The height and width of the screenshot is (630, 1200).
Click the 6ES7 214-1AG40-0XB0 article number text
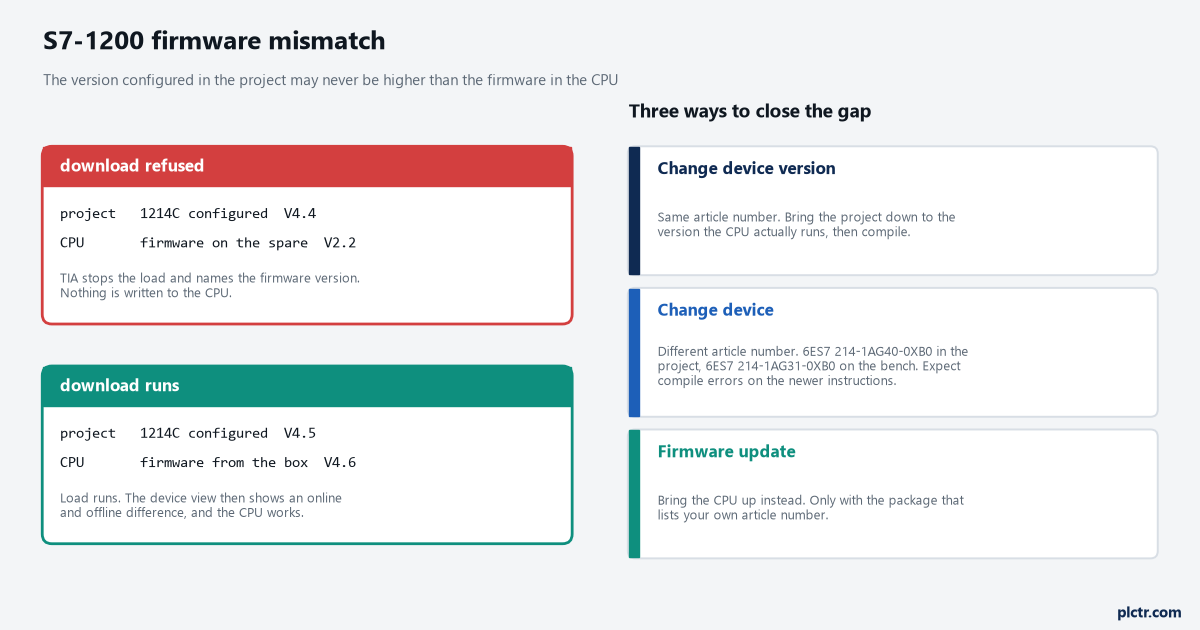point(862,351)
